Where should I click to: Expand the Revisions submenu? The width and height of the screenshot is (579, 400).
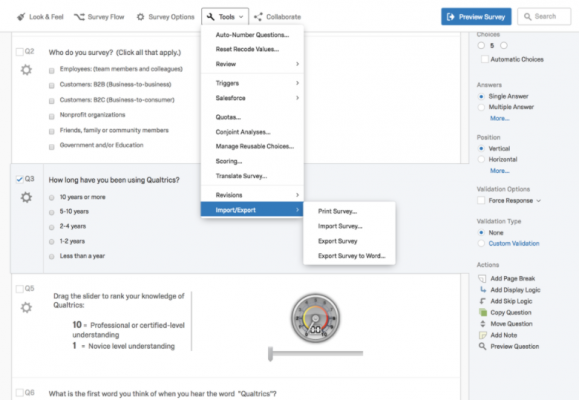[252, 195]
